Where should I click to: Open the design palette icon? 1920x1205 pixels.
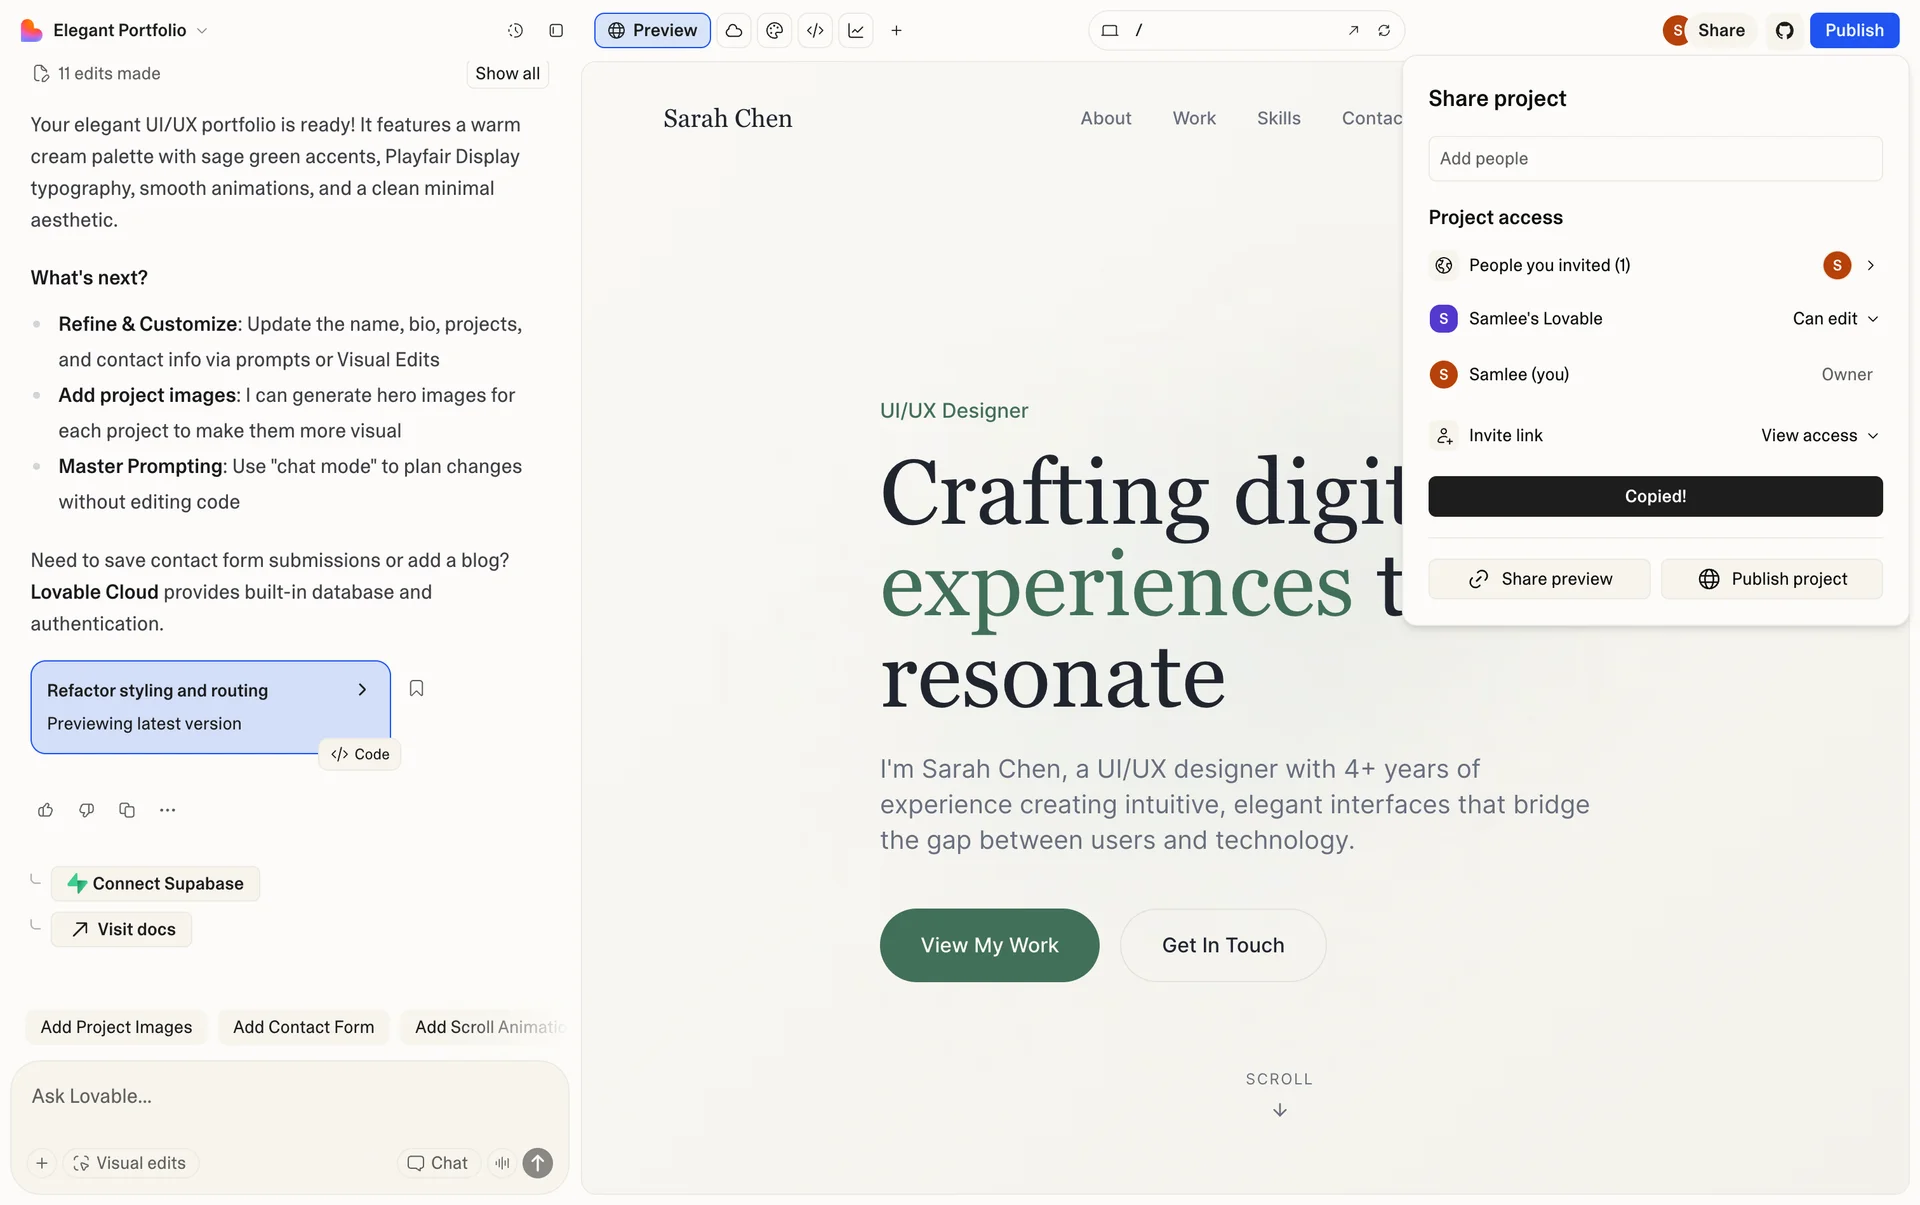[x=774, y=31]
